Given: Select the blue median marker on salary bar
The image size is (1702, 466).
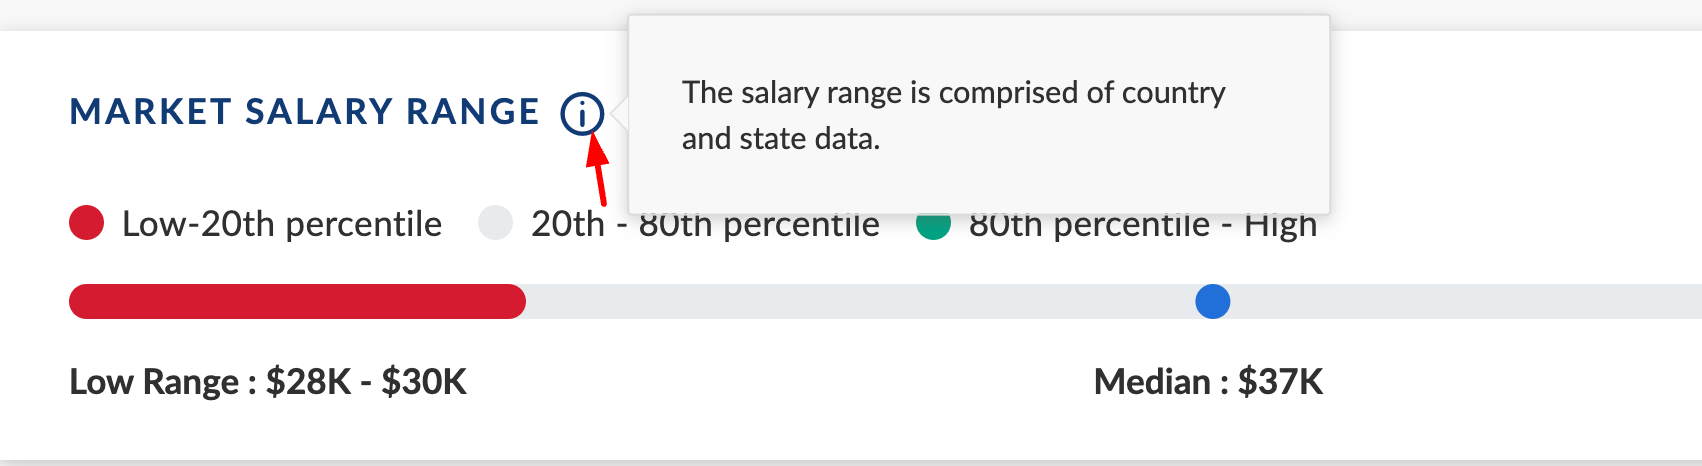Looking at the screenshot, I should coord(1213,301).
